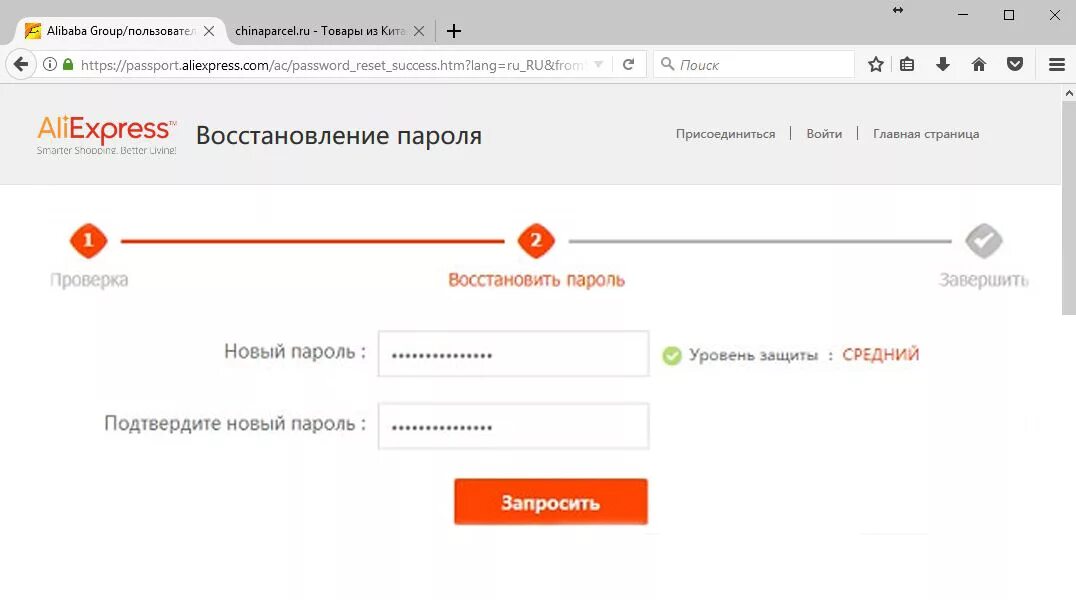Switch to the chinaparcel.ru tab
The height and width of the screenshot is (600, 1076).
(320, 31)
